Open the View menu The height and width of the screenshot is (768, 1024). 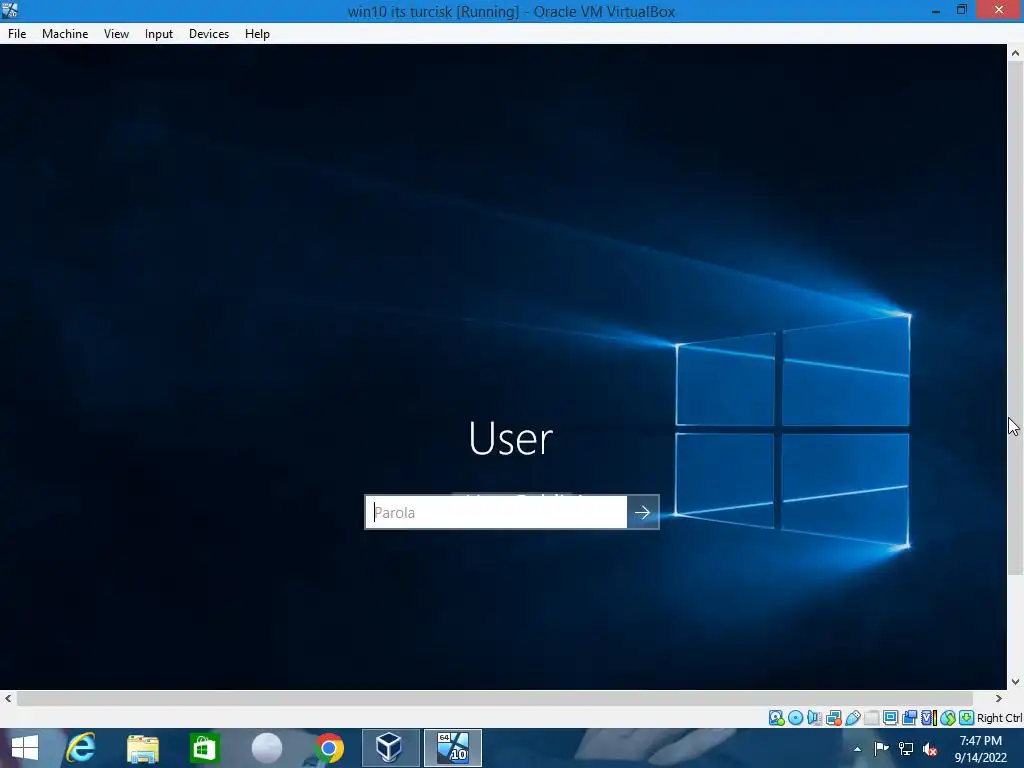116,34
